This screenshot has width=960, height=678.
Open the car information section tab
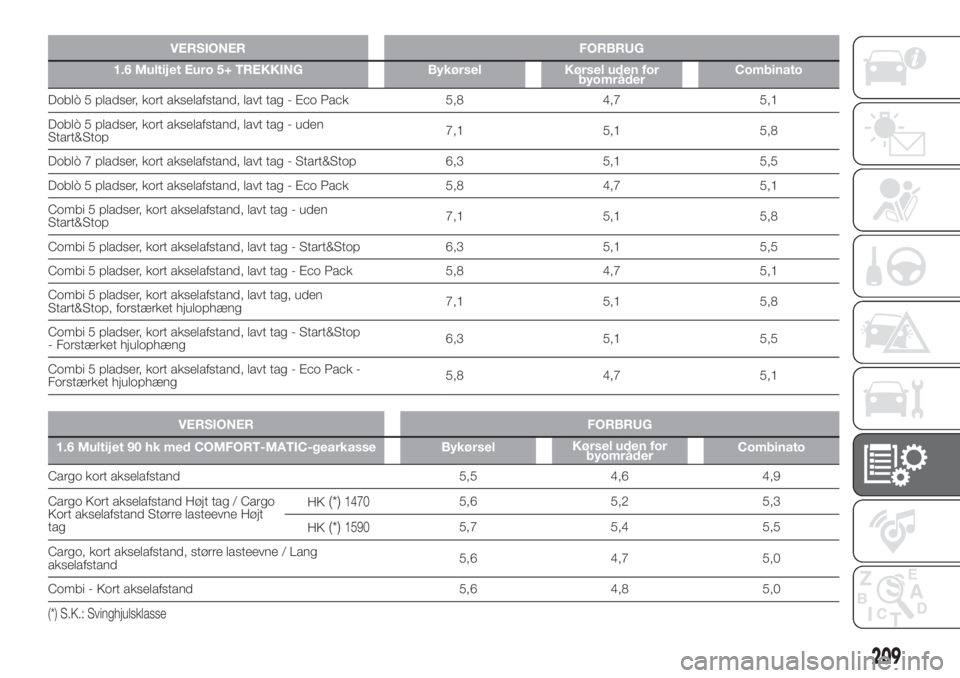coord(906,67)
